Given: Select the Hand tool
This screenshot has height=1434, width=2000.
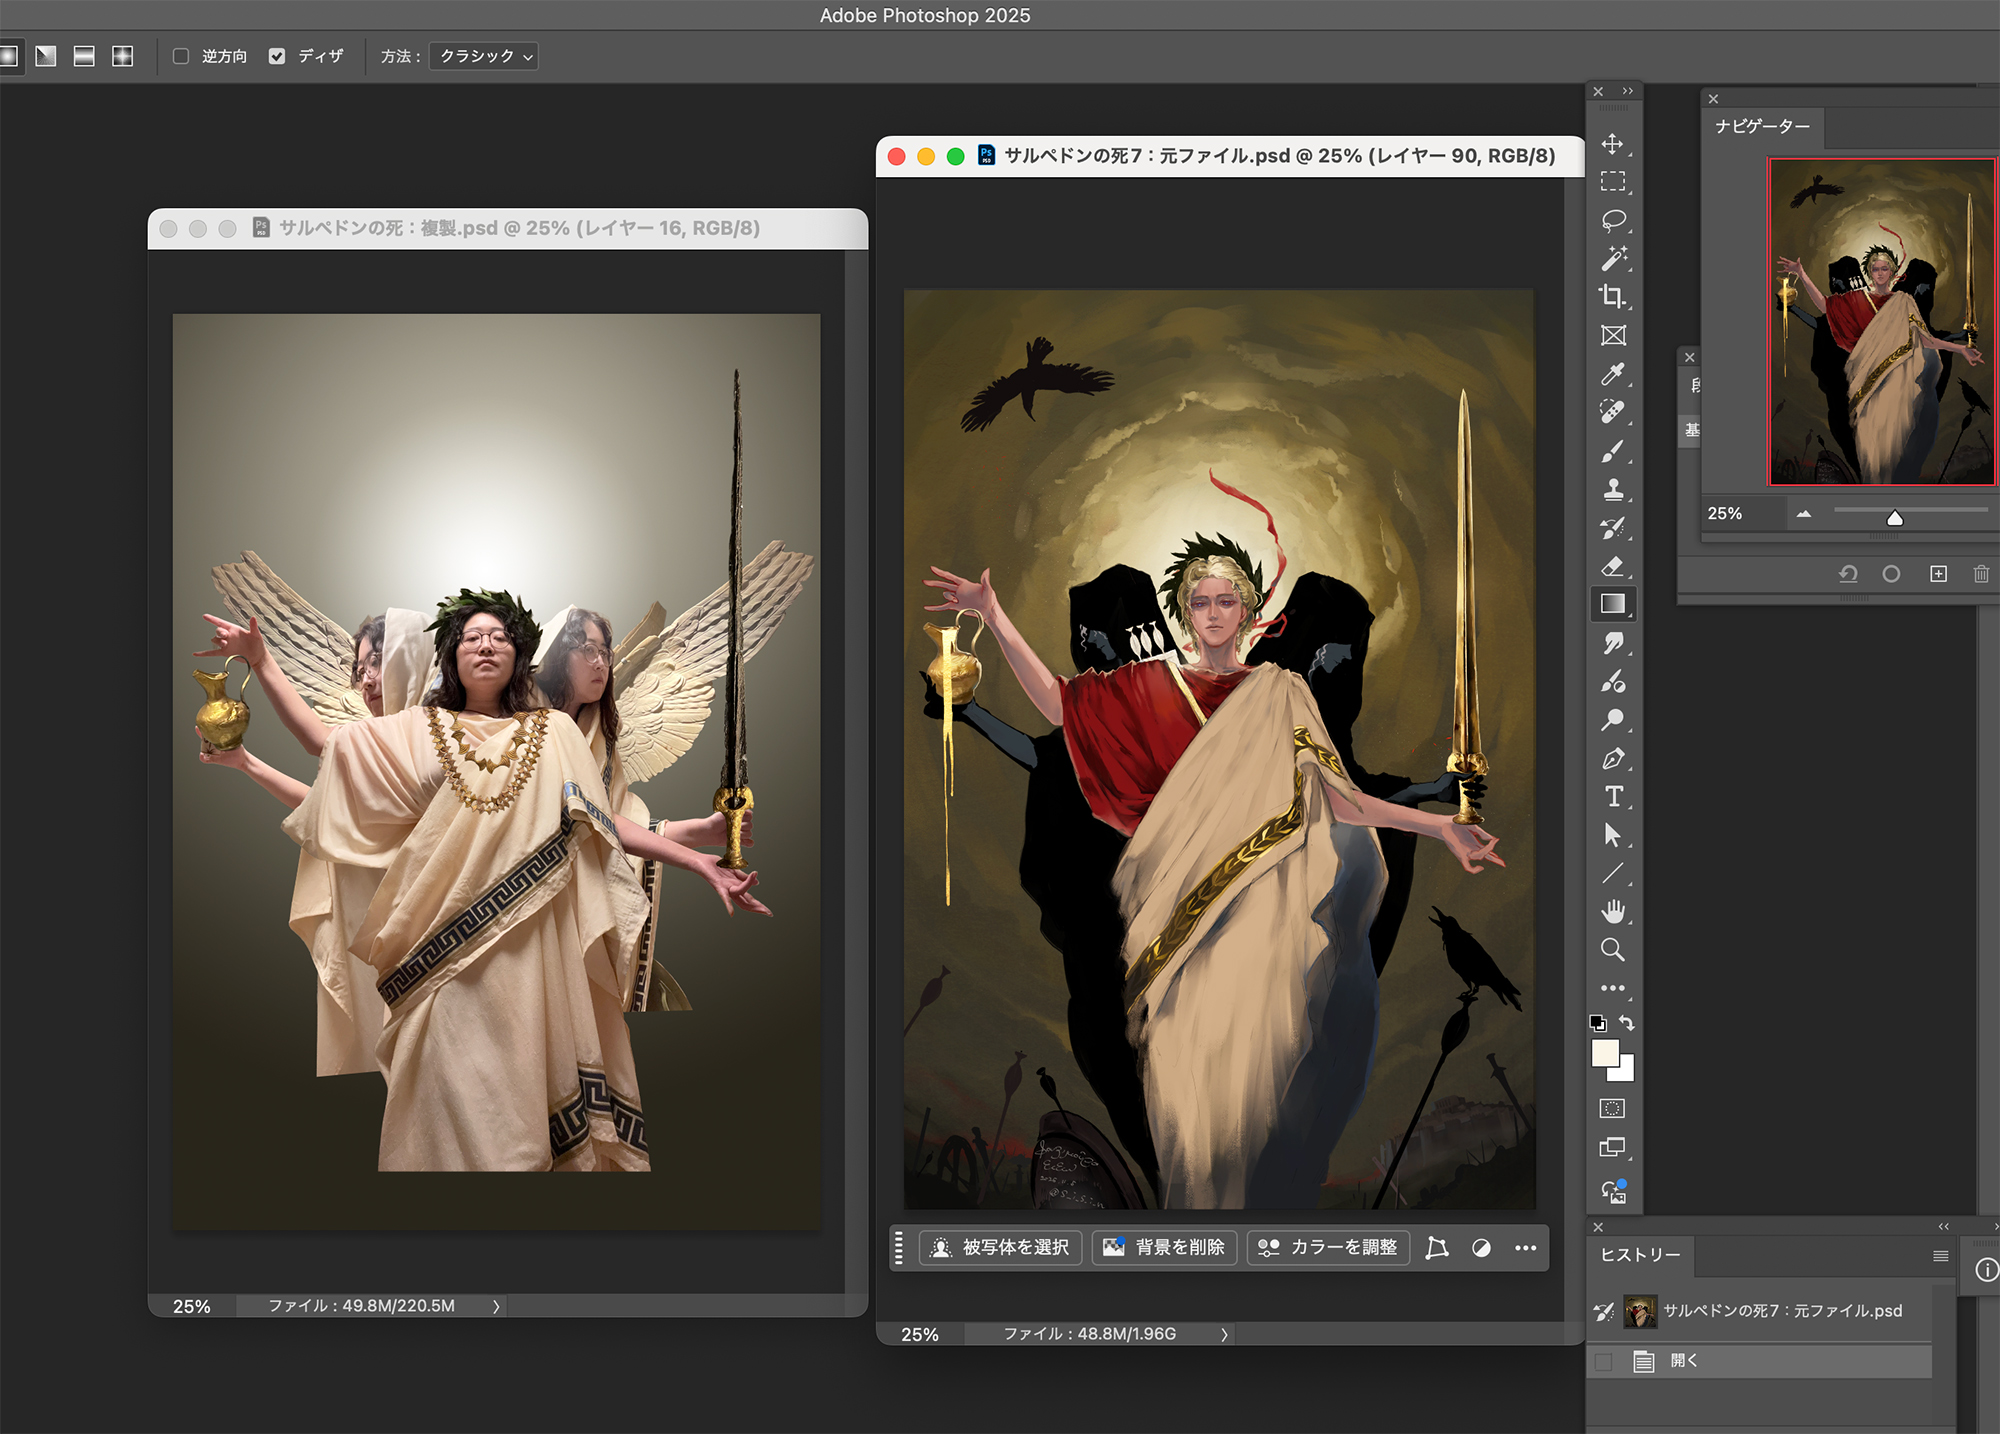Looking at the screenshot, I should click(1612, 911).
